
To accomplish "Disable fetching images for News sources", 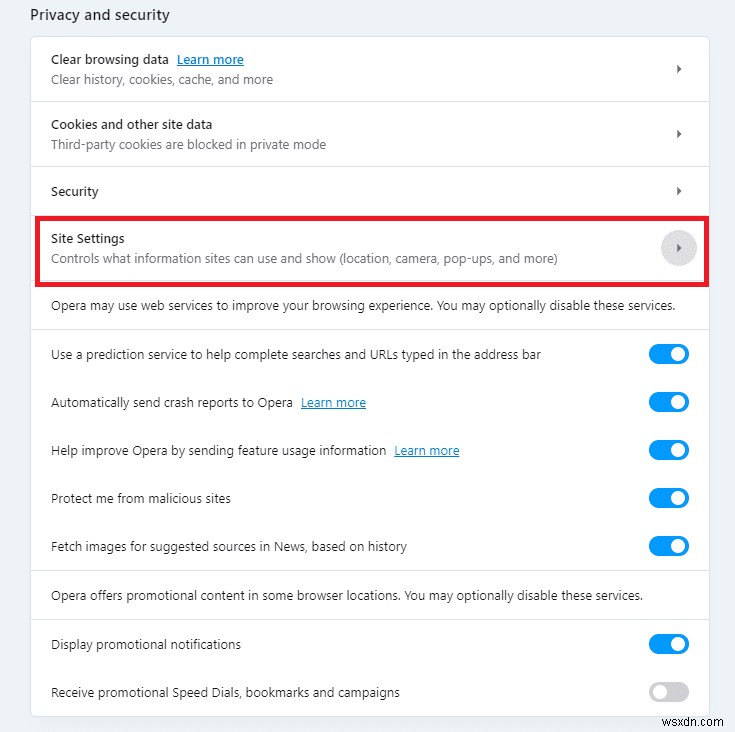I will pyautogui.click(x=669, y=546).
